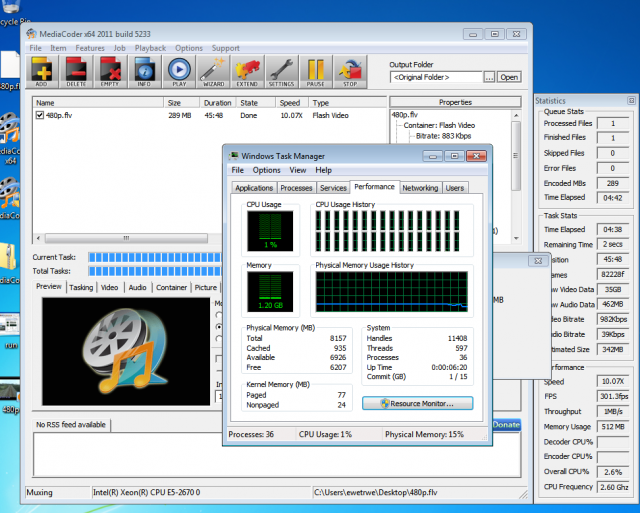Open the Features menu
The height and width of the screenshot is (513, 640).
click(x=90, y=48)
